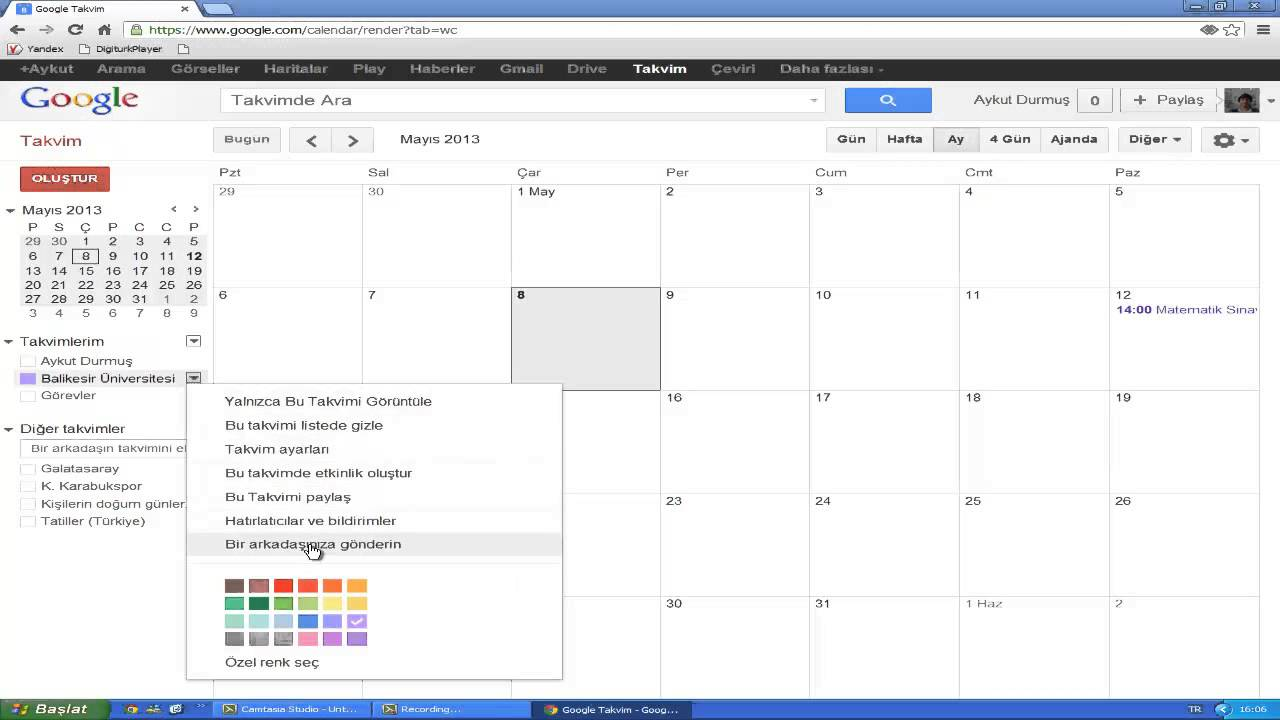Toggle Kişilerin doğum günleri calendar
The width and height of the screenshot is (1280, 720).
click(28, 504)
